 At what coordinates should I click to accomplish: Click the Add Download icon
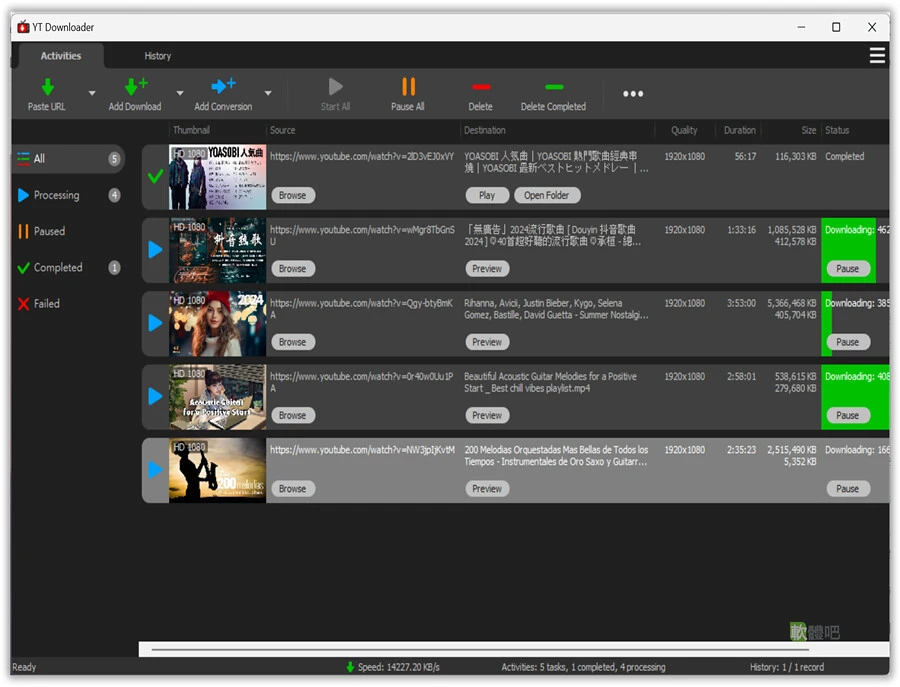tap(136, 87)
